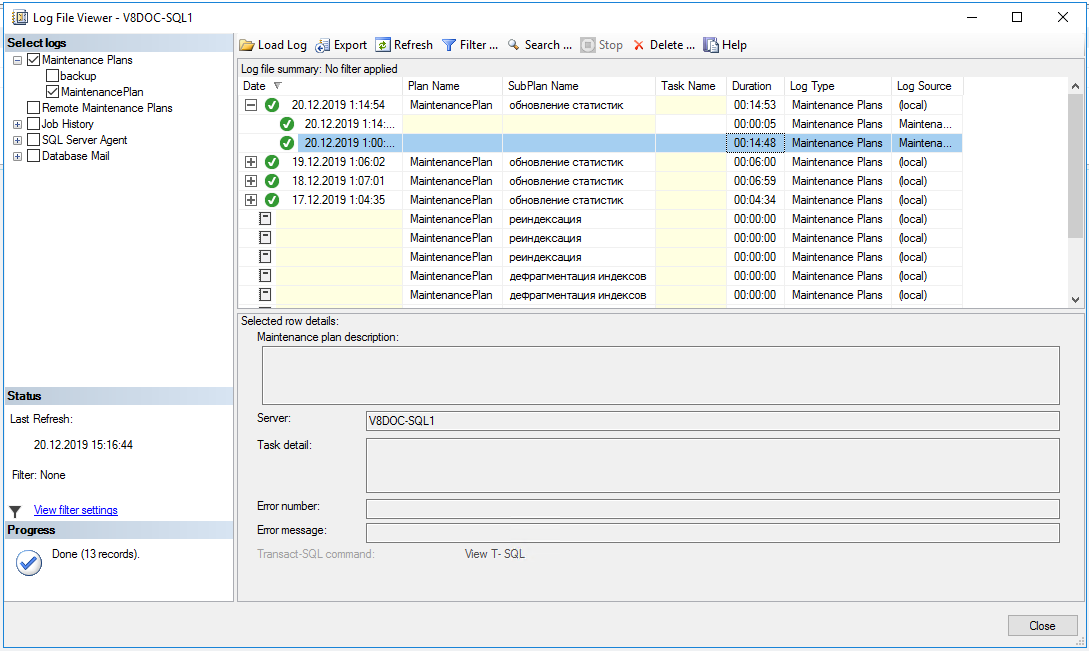Image resolution: width=1089 pixels, height=651 pixels.
Task: Collapse the Maintenance Plans tree node
Action: 17,60
